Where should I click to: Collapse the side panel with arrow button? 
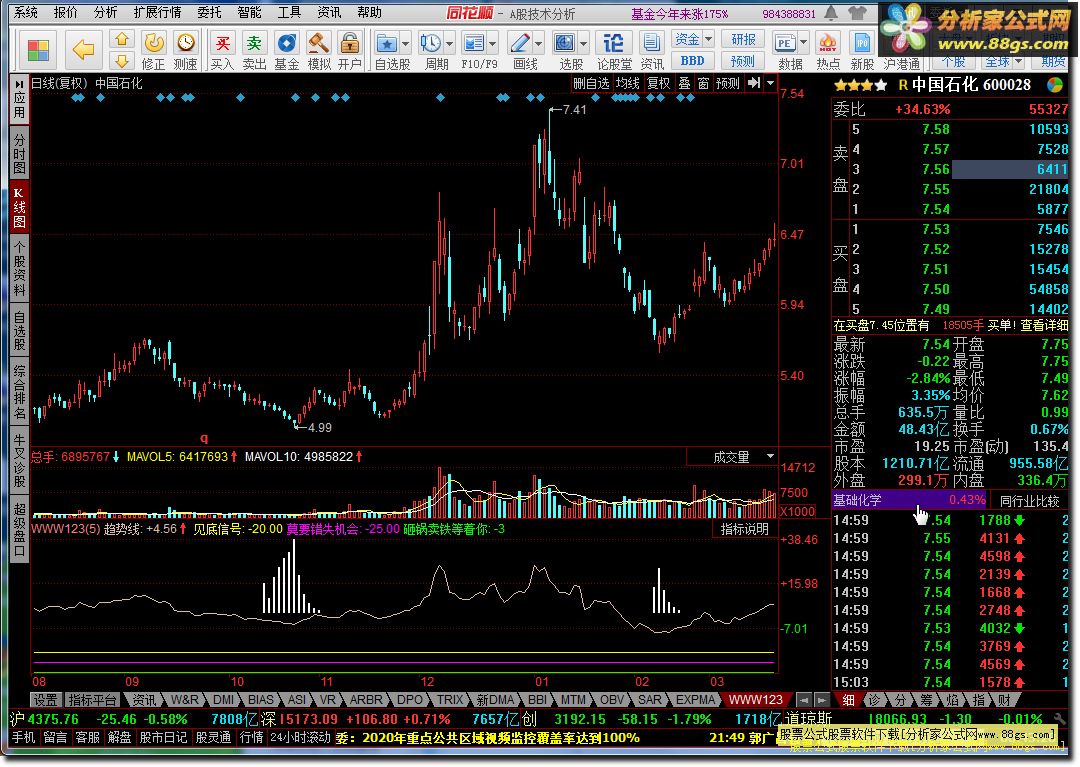[754, 83]
